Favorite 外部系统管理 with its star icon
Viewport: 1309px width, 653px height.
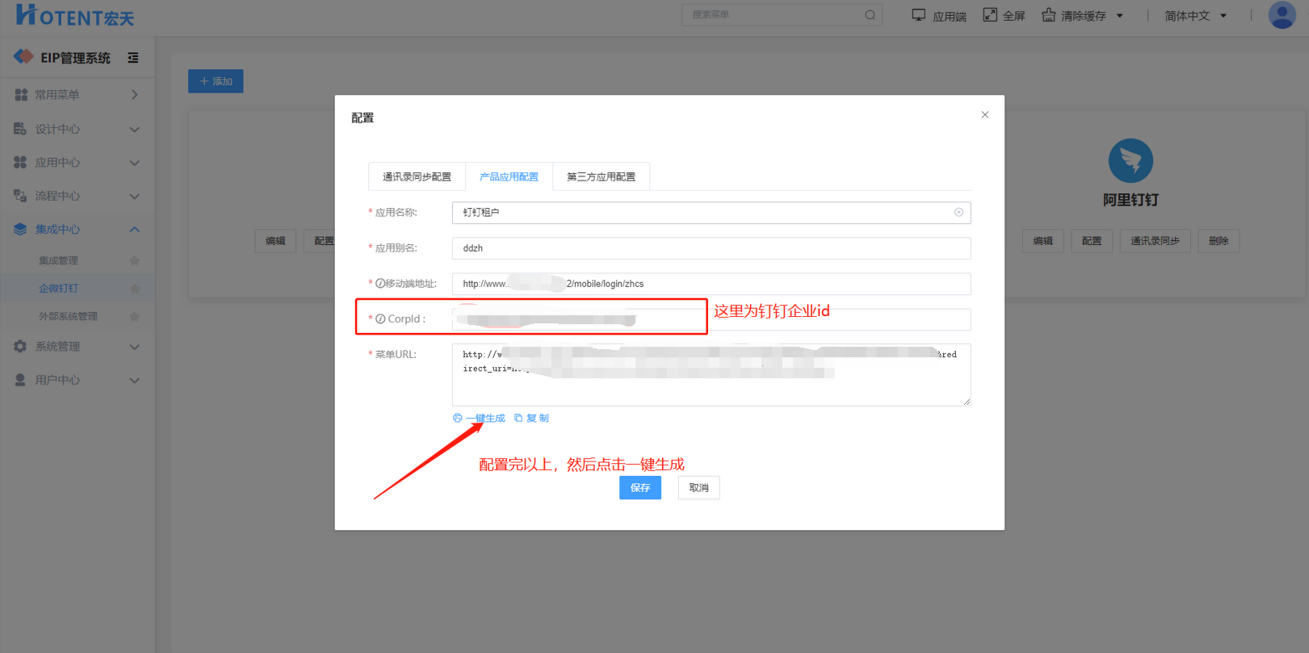(x=135, y=317)
